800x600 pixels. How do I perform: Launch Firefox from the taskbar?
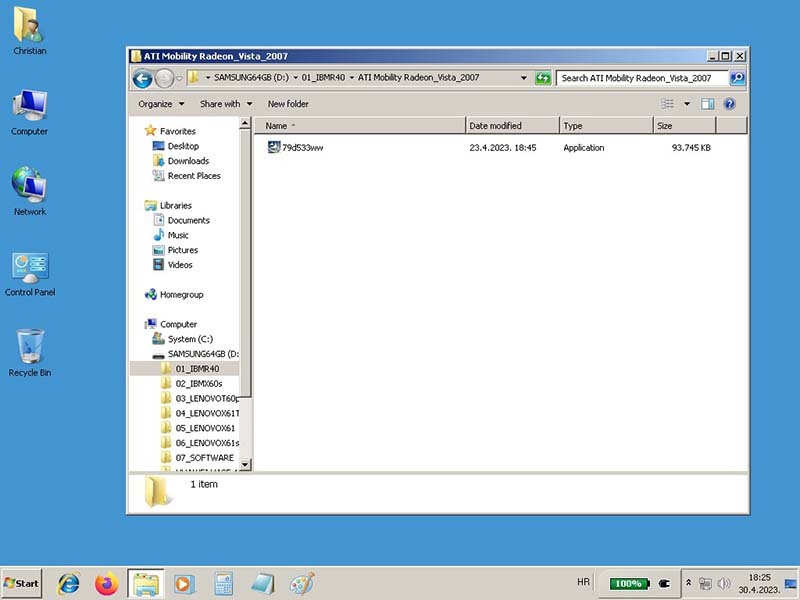[107, 583]
